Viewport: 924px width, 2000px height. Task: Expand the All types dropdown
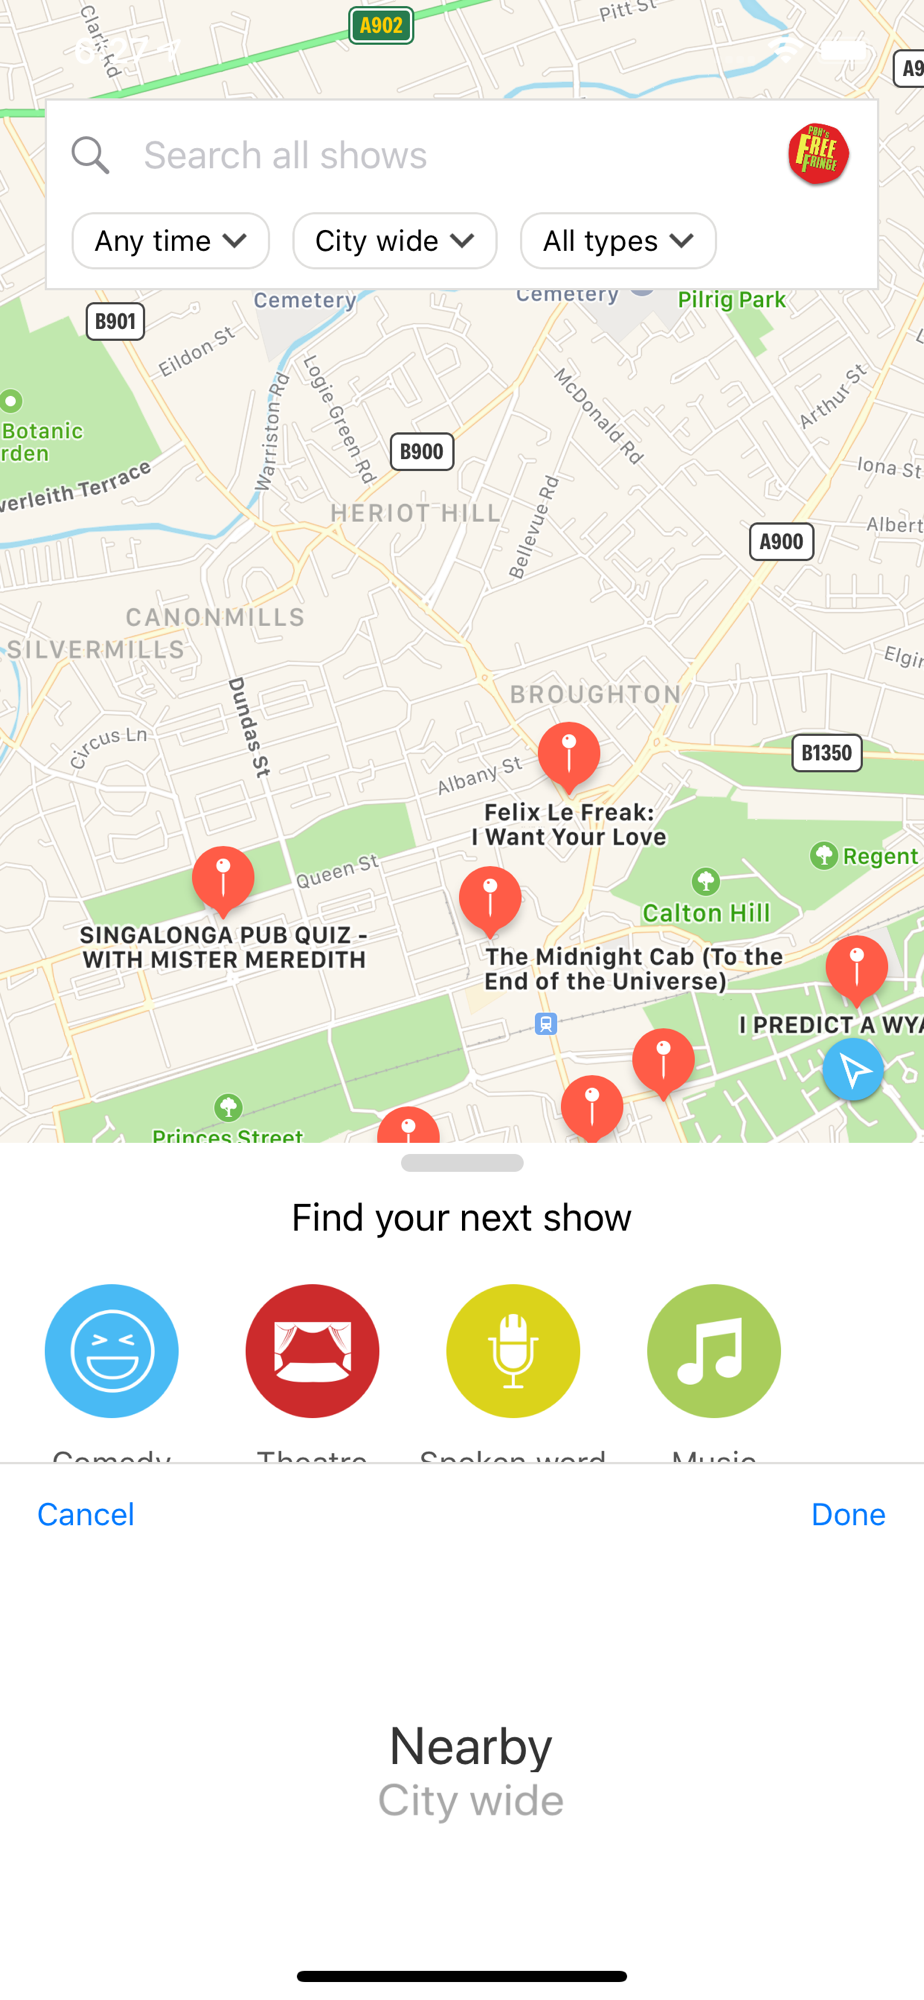pos(618,241)
